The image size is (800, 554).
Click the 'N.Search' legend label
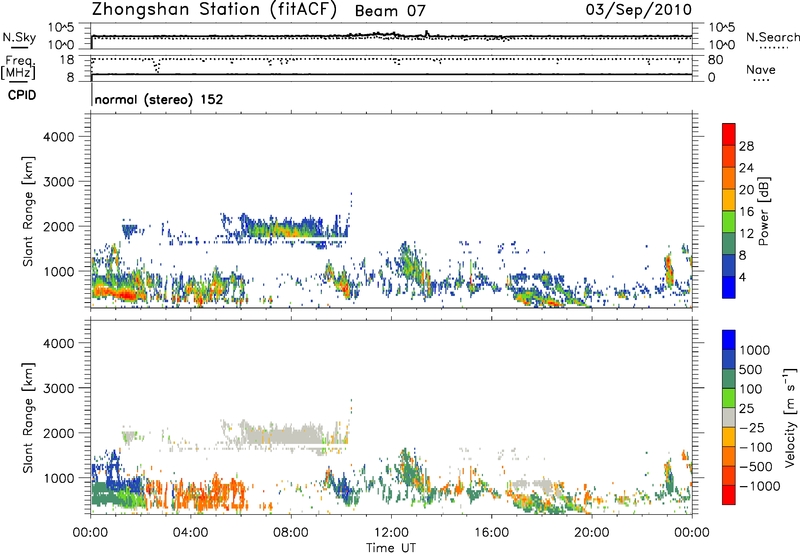(x=773, y=37)
